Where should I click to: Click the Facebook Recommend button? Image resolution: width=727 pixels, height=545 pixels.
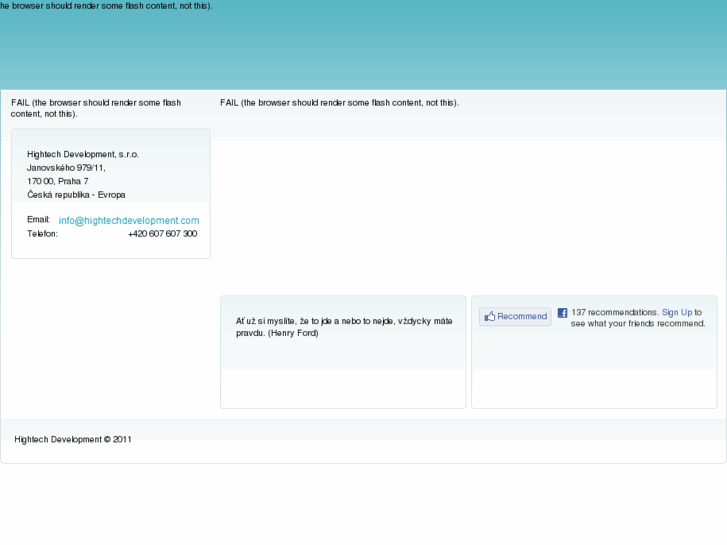pyautogui.click(x=515, y=317)
